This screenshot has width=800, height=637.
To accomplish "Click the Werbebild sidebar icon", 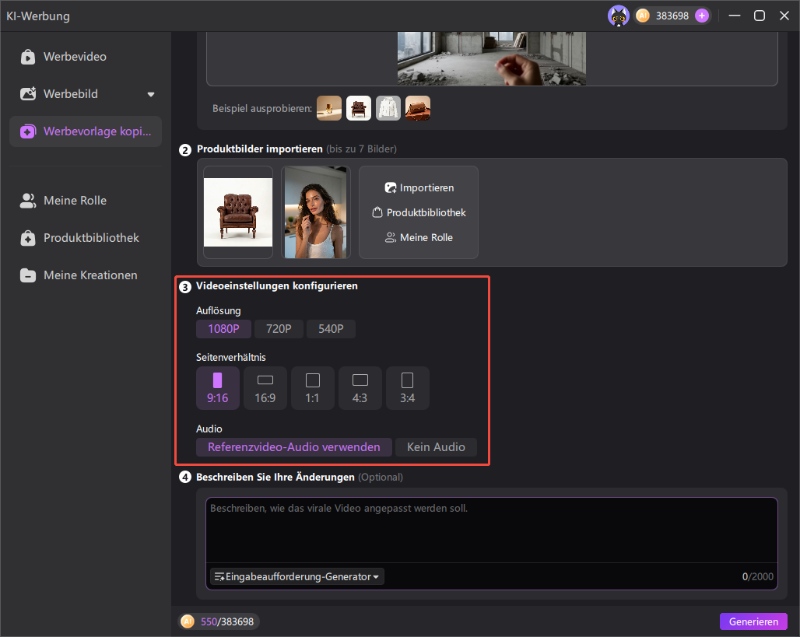I will 28,94.
